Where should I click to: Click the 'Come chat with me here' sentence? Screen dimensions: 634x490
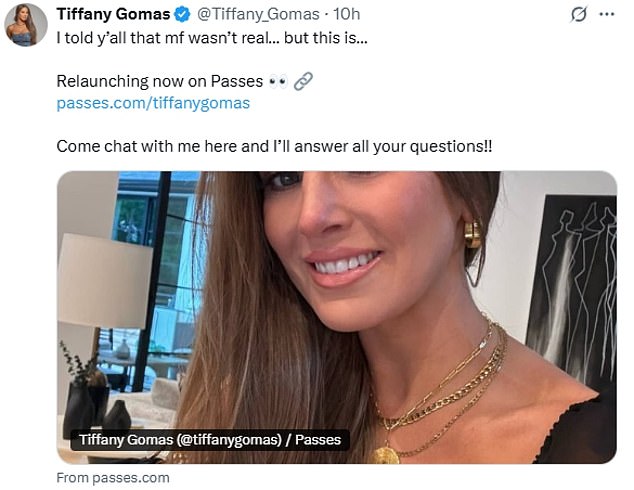(274, 146)
